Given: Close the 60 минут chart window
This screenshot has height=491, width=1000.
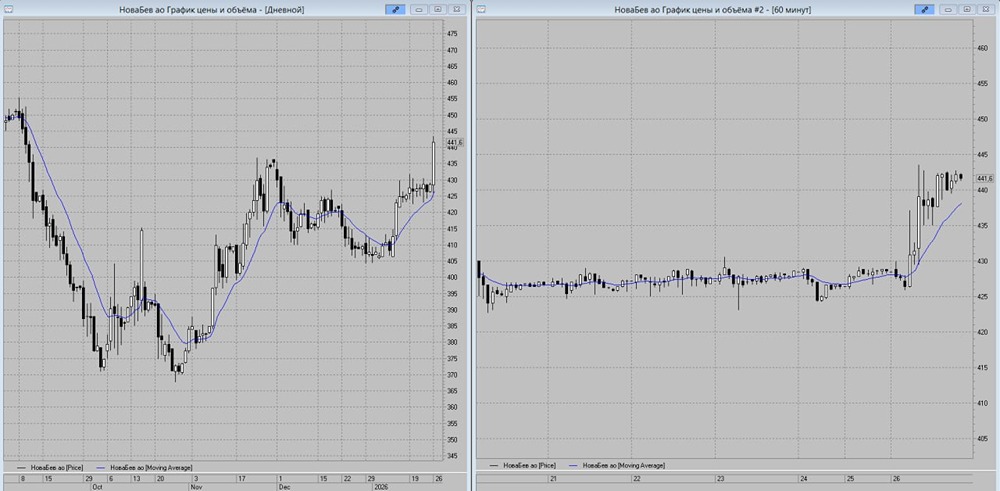Looking at the screenshot, I should click(x=985, y=10).
